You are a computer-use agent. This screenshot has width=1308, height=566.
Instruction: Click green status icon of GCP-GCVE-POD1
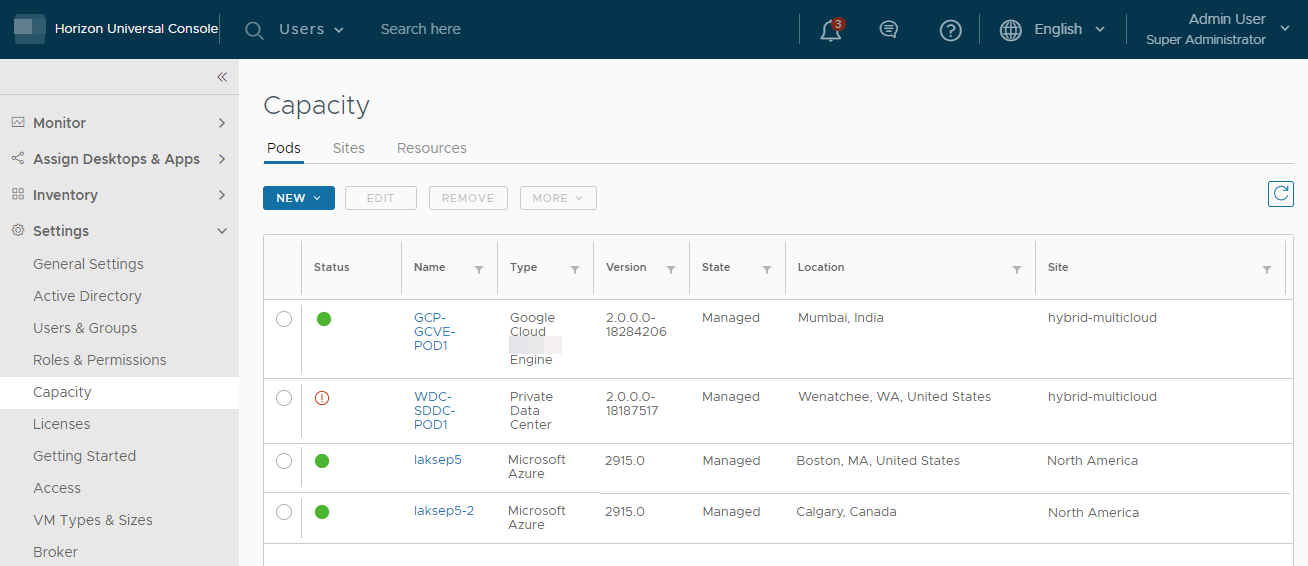pyautogui.click(x=324, y=319)
